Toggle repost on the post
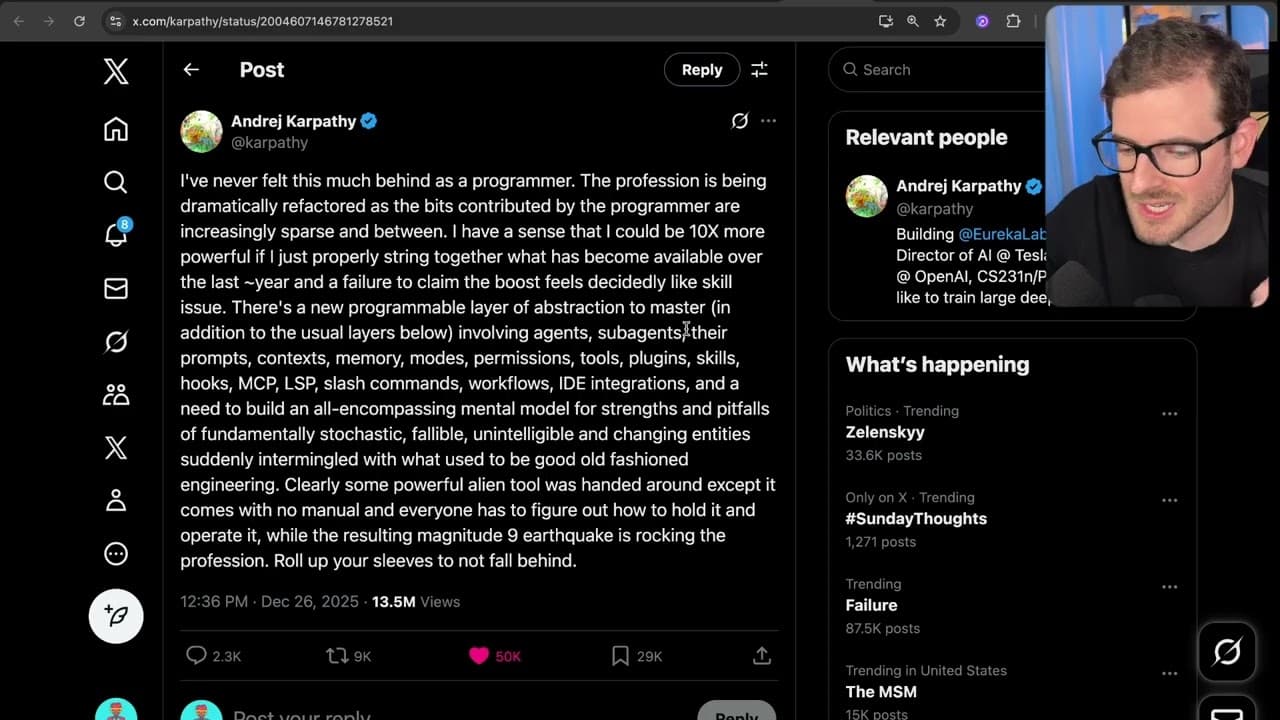The image size is (1280, 720). (x=337, y=656)
